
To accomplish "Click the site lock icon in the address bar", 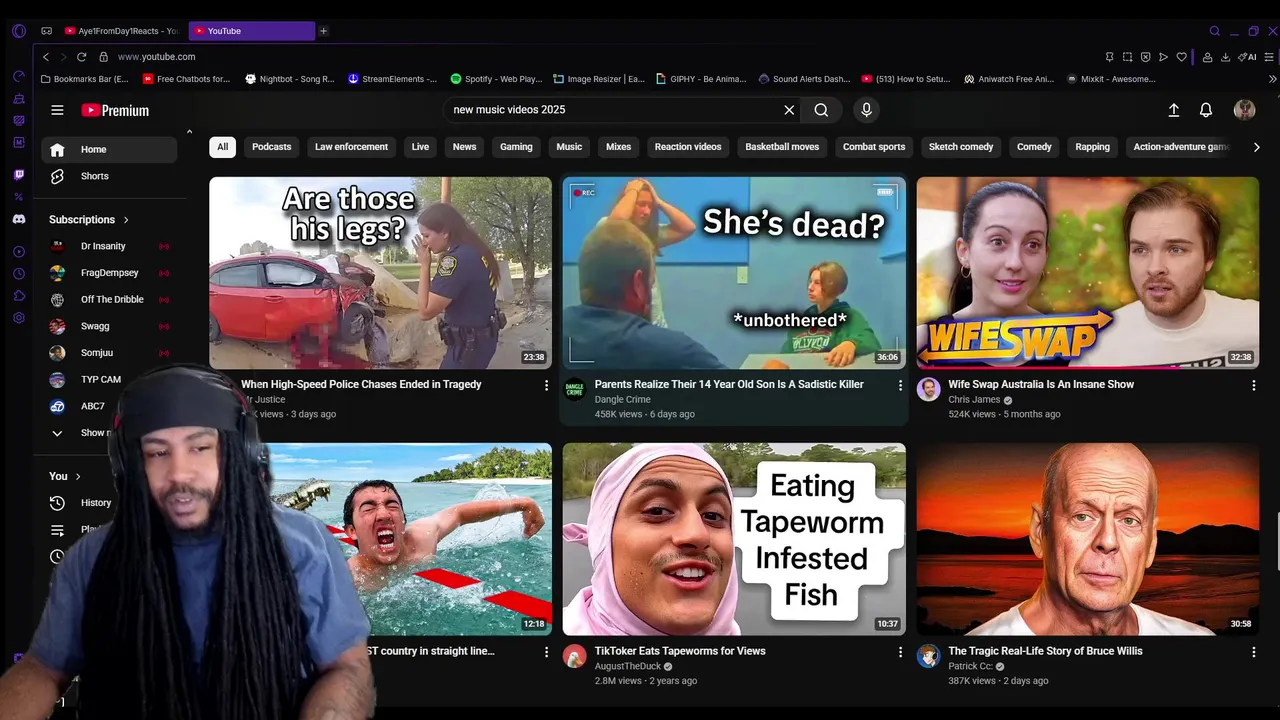I will pos(104,57).
